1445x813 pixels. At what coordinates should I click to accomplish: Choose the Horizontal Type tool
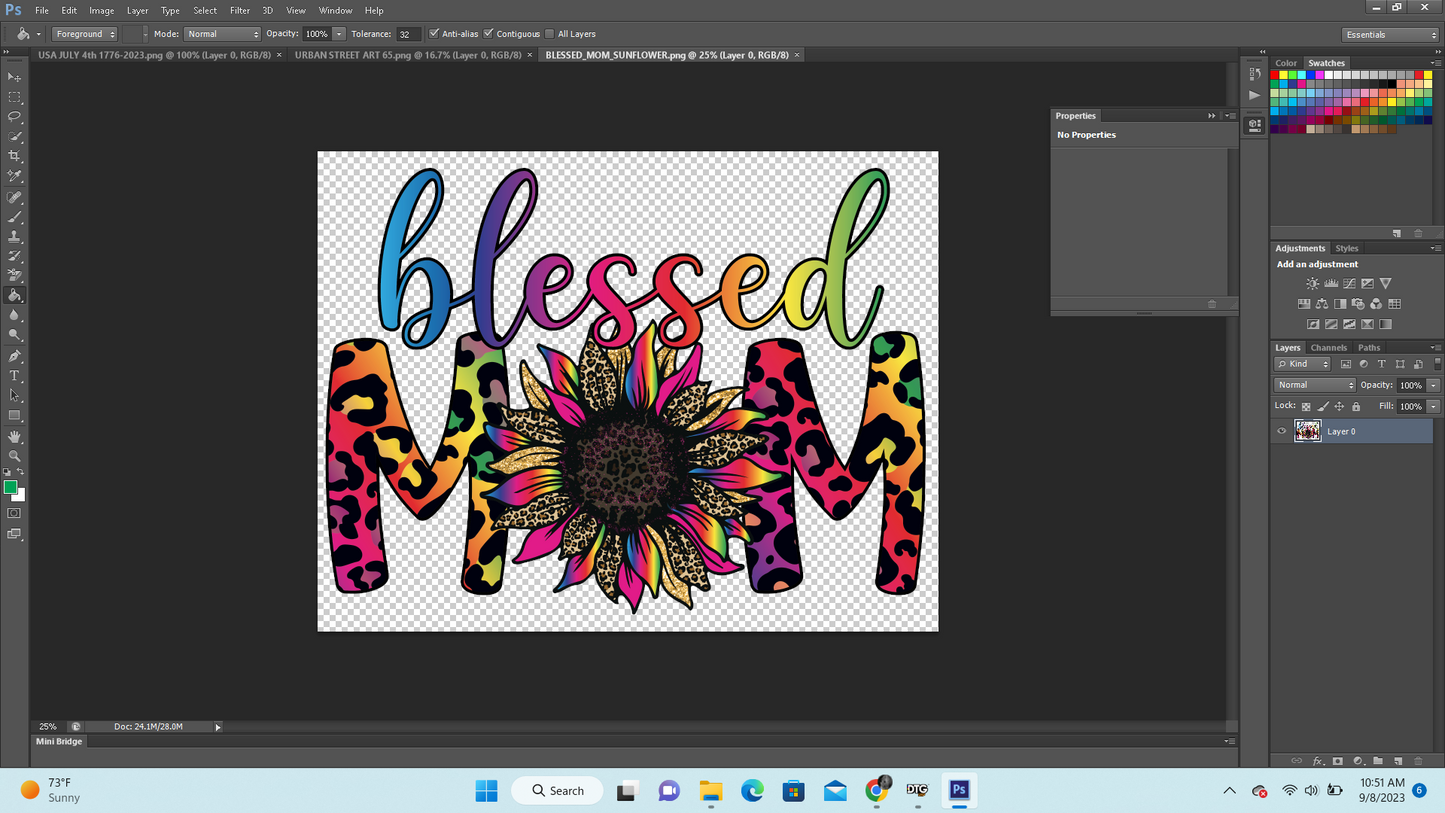click(x=14, y=376)
